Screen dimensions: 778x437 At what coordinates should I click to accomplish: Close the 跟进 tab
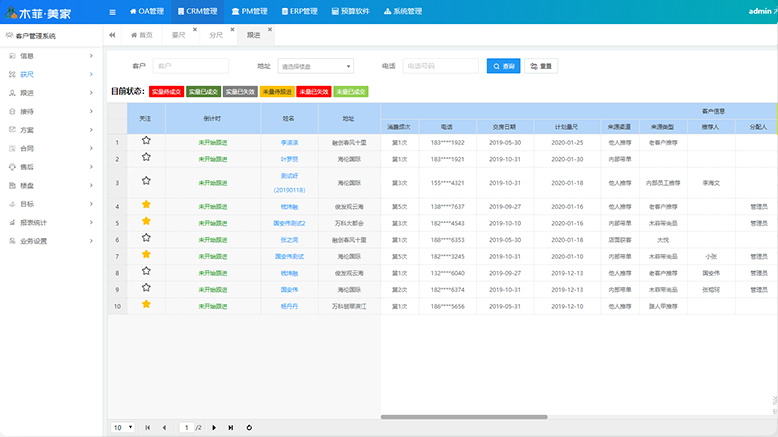tap(270, 30)
